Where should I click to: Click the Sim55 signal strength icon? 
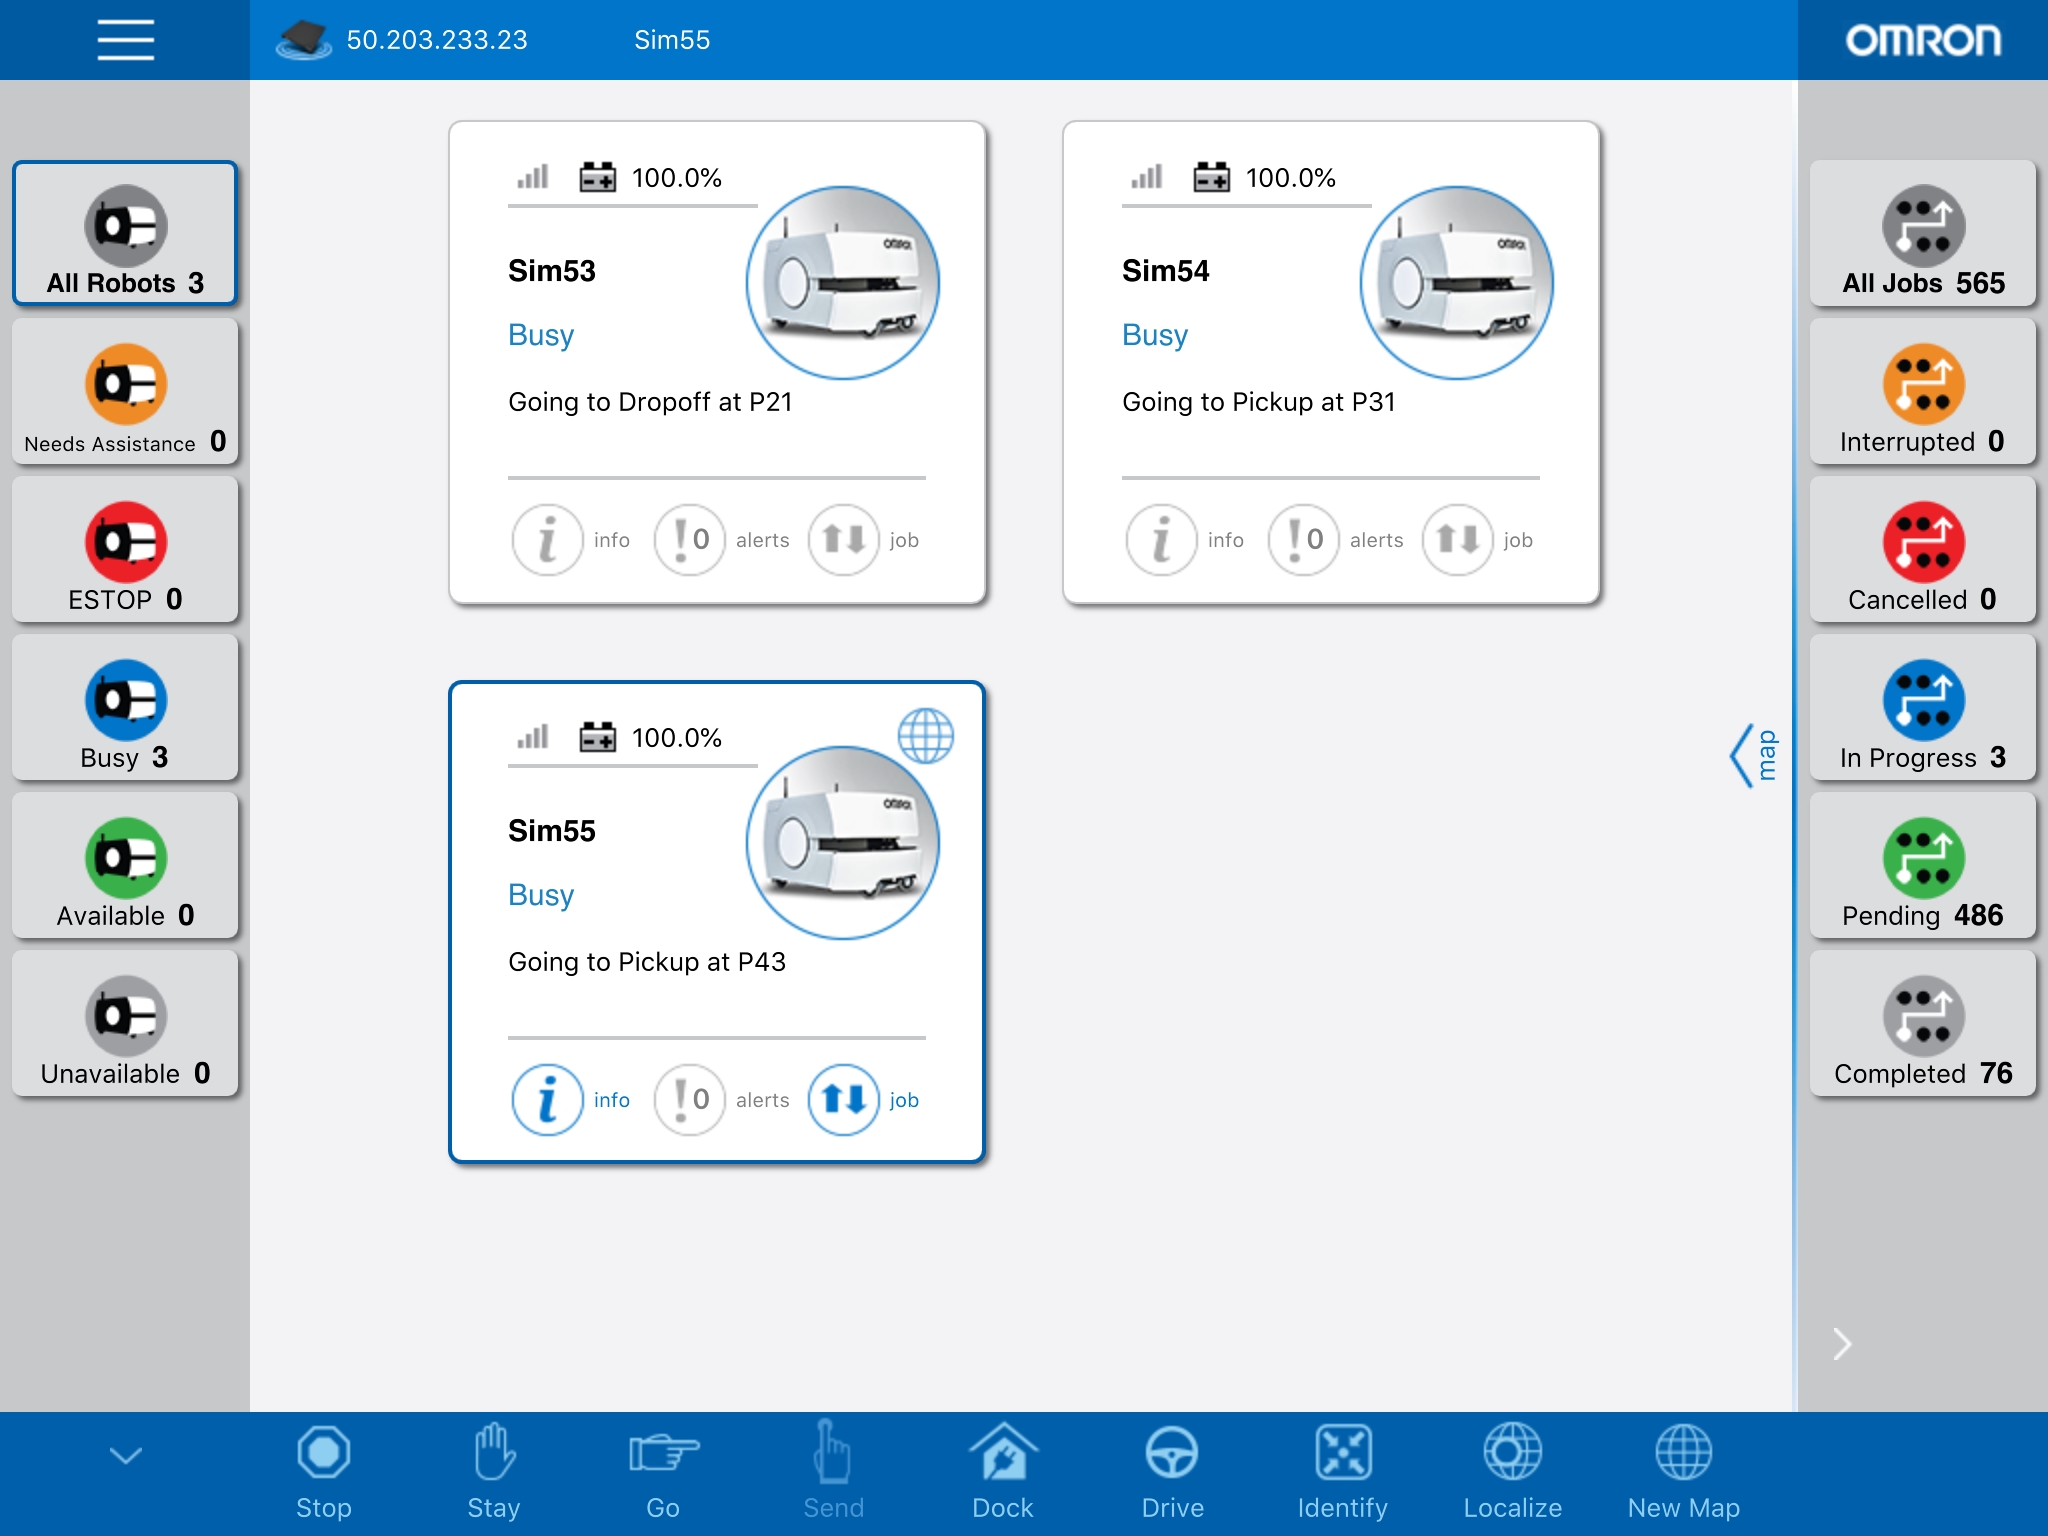[533, 737]
